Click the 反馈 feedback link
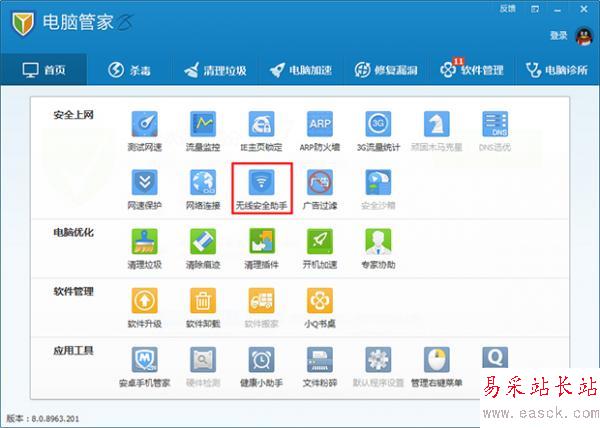Screen dimensions: 600x428 [508, 9]
